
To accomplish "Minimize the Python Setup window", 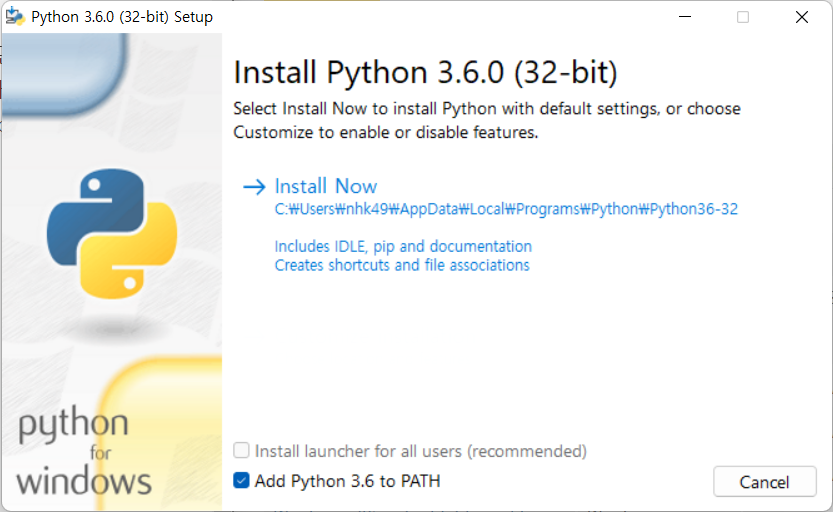I will pos(685,17).
